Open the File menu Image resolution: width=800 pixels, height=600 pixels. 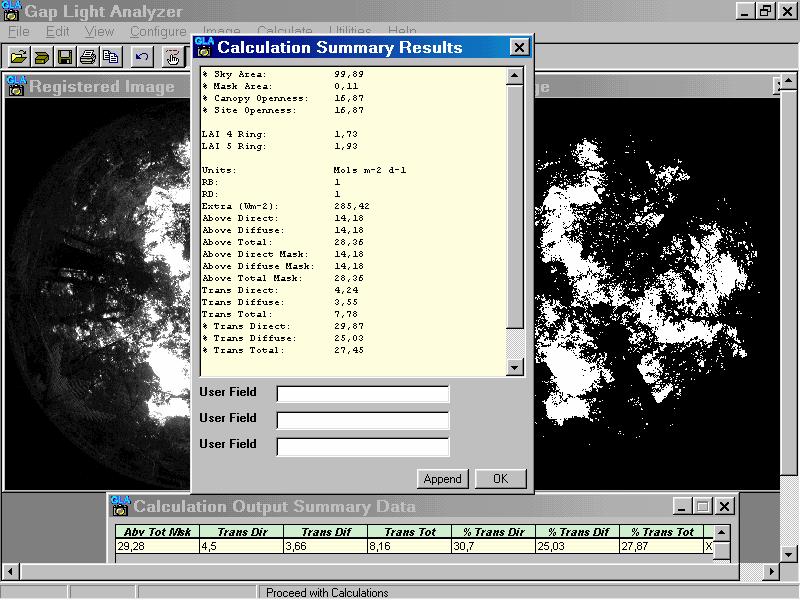pos(19,32)
